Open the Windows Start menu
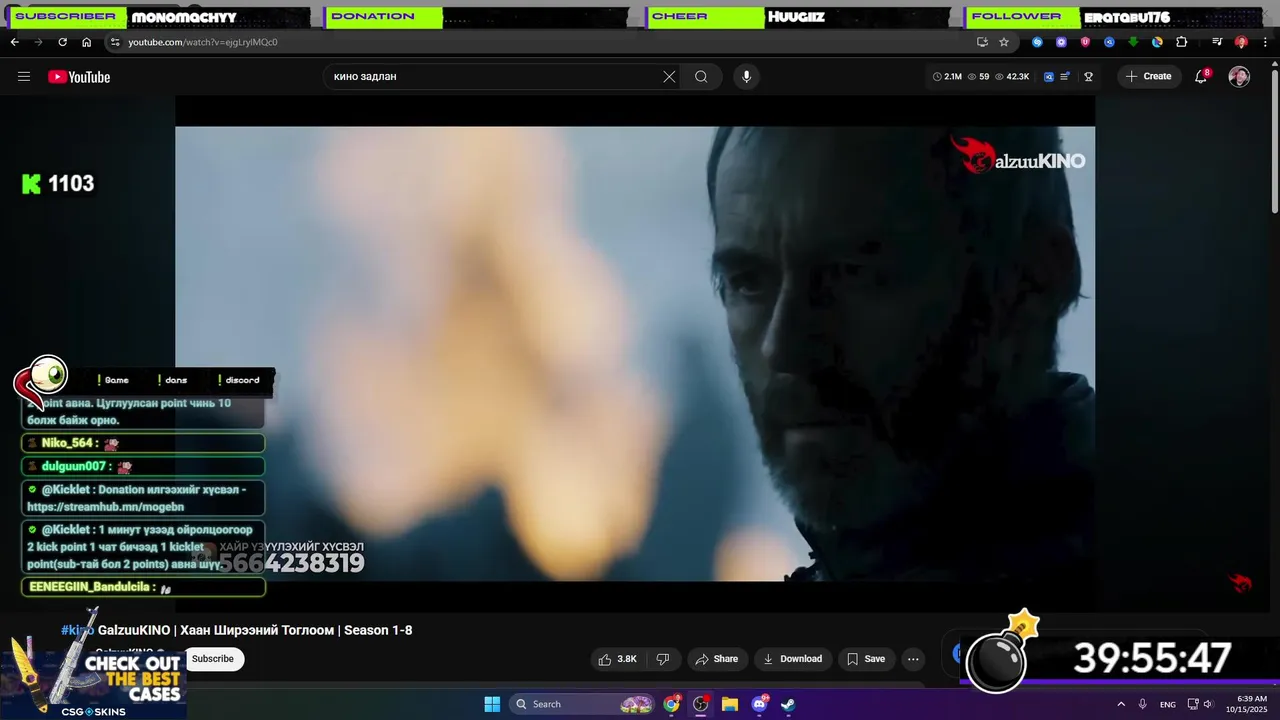 click(x=492, y=704)
